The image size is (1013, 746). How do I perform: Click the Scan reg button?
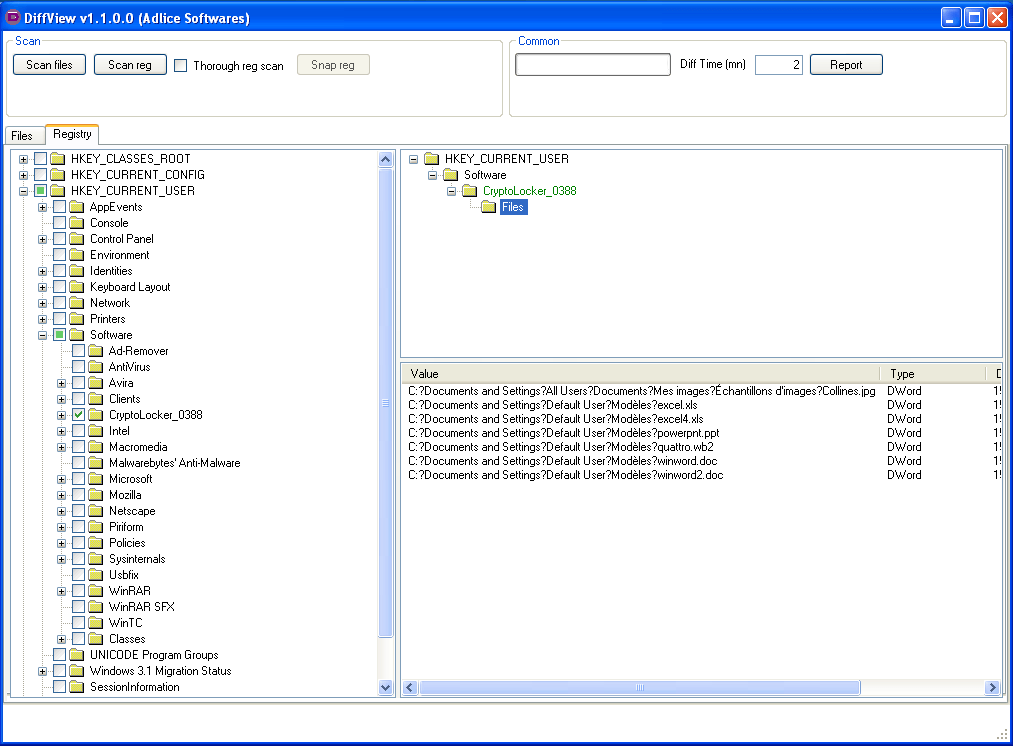coord(130,65)
